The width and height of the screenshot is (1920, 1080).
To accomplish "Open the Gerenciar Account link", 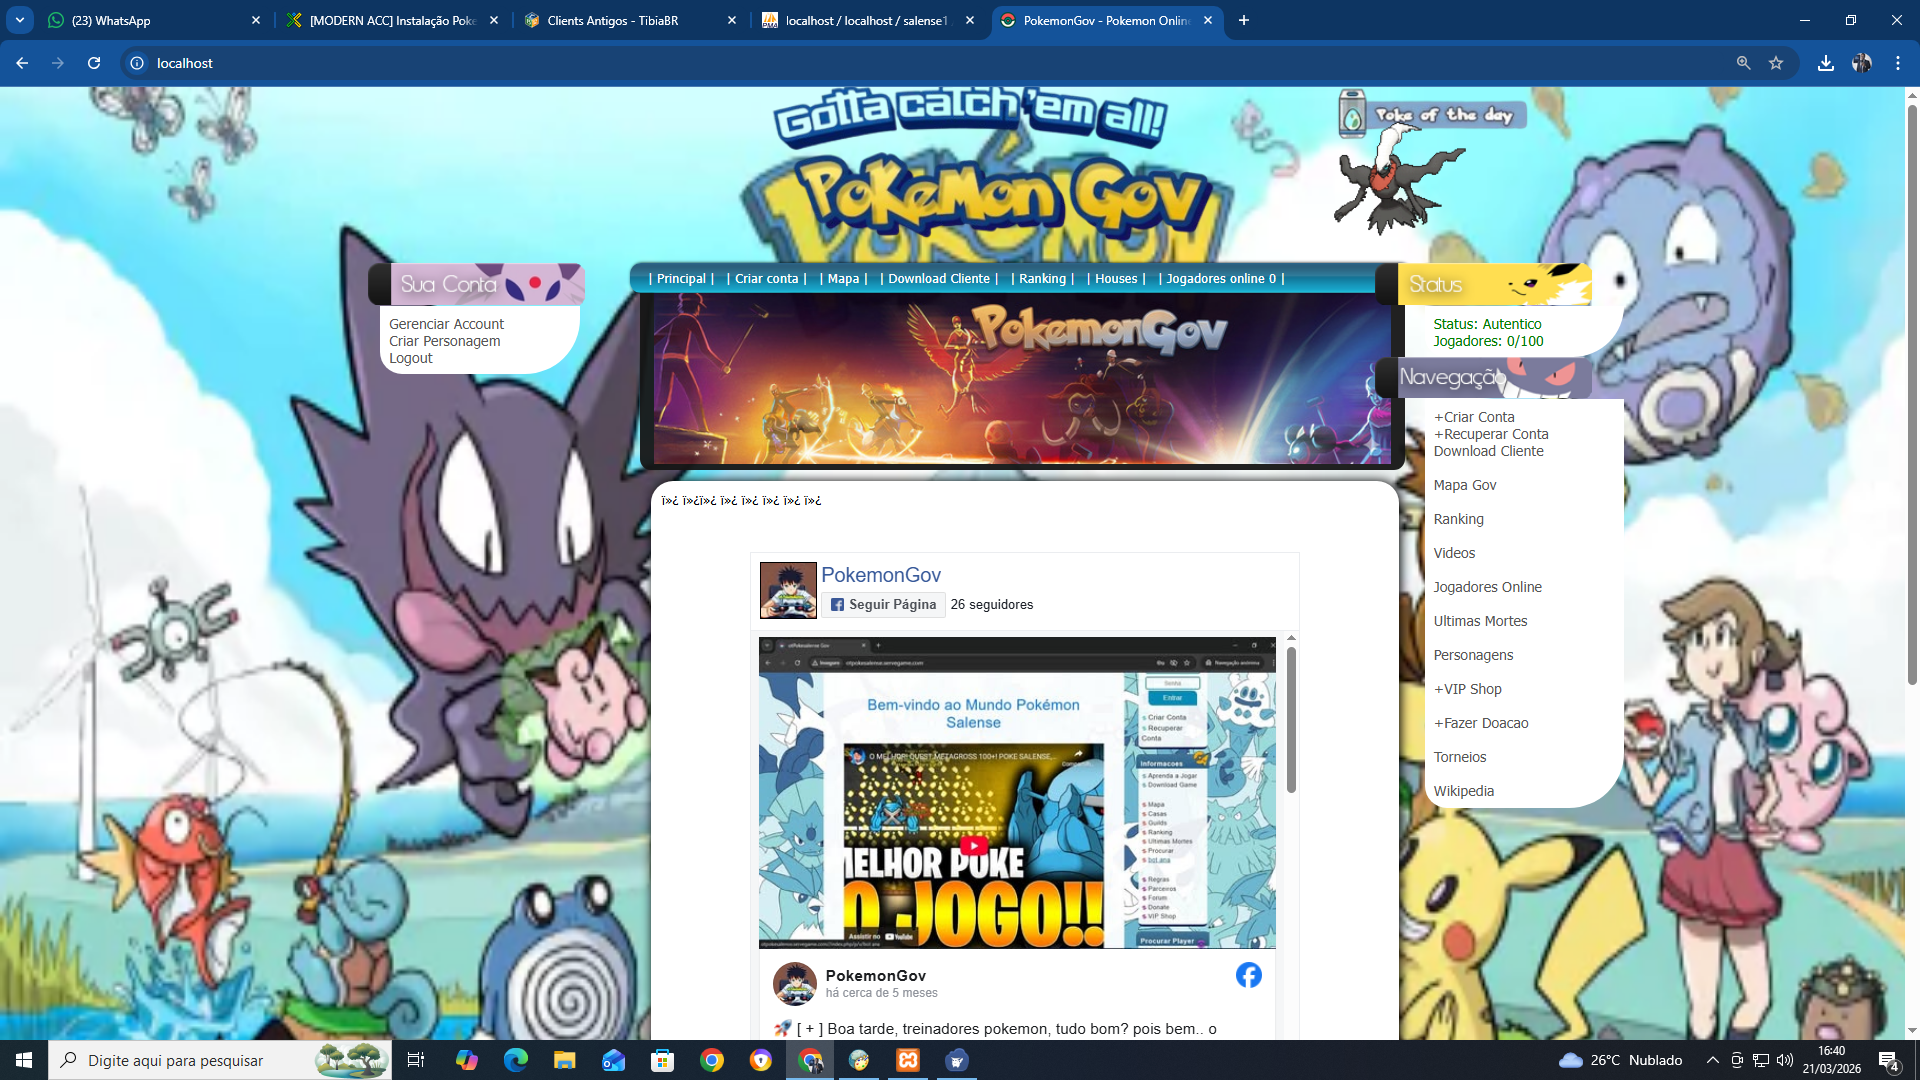I will (x=446, y=324).
